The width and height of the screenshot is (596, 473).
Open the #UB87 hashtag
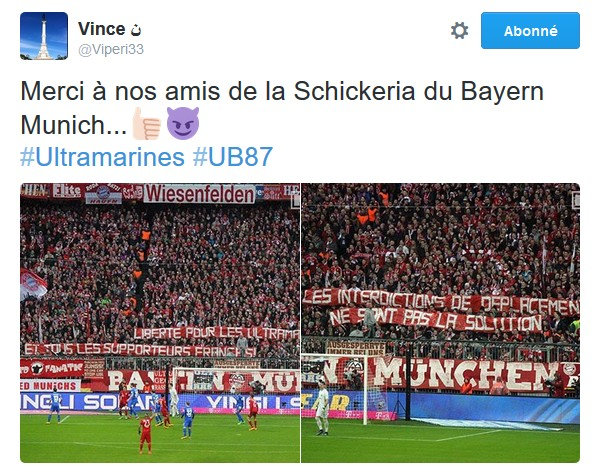click(x=233, y=156)
